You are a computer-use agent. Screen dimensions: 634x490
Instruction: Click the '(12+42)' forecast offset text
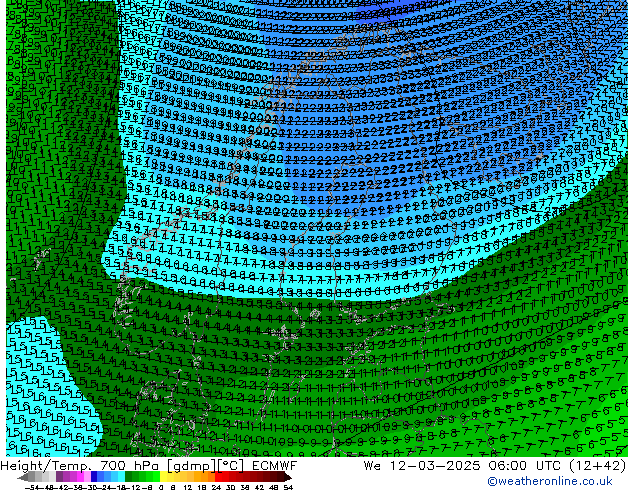point(598,466)
